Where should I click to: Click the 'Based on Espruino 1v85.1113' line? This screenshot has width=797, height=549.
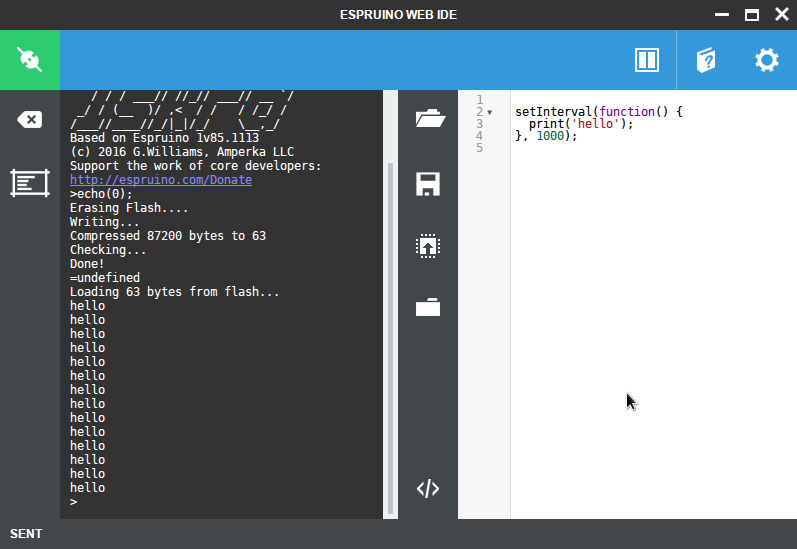pyautogui.click(x=164, y=138)
